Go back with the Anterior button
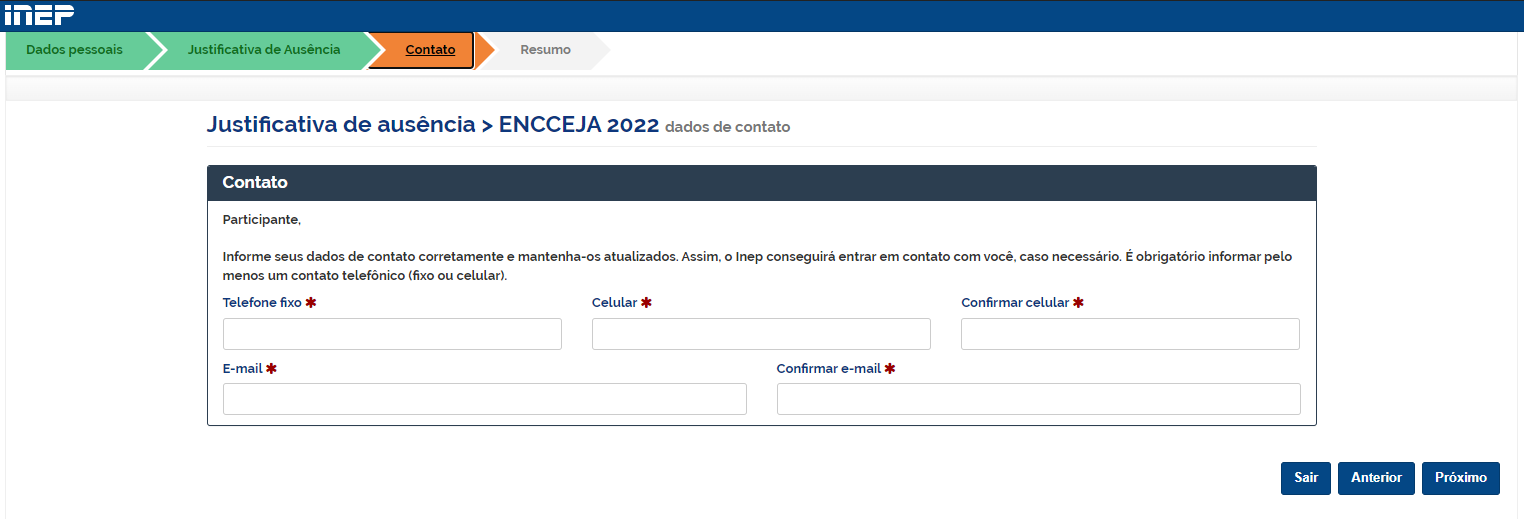The height and width of the screenshot is (519, 1524). (x=1376, y=478)
